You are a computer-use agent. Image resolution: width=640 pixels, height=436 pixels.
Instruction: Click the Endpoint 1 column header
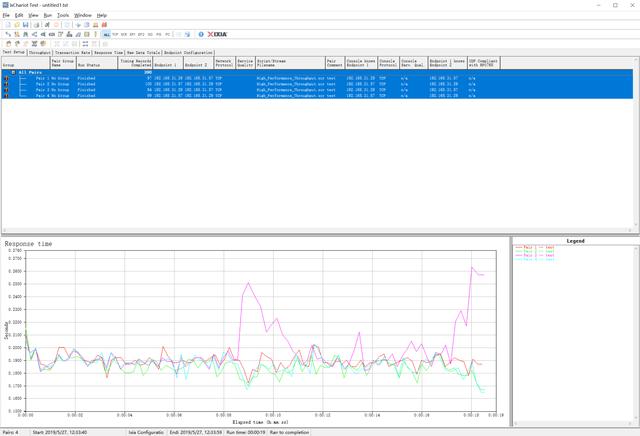(x=164, y=63)
